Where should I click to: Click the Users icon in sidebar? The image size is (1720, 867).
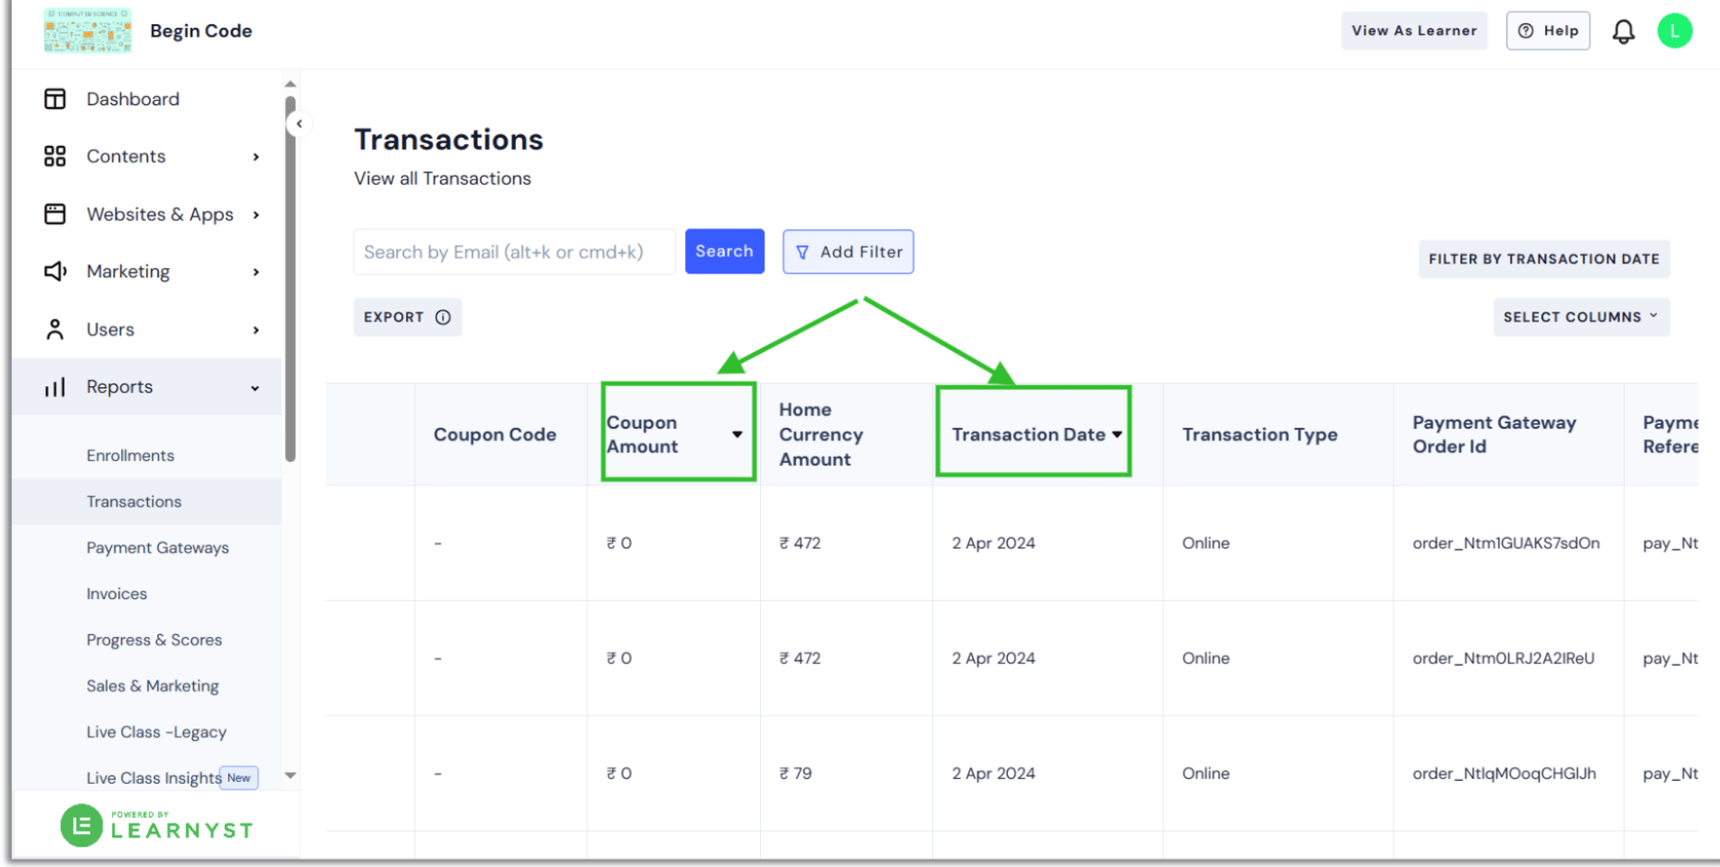(54, 329)
